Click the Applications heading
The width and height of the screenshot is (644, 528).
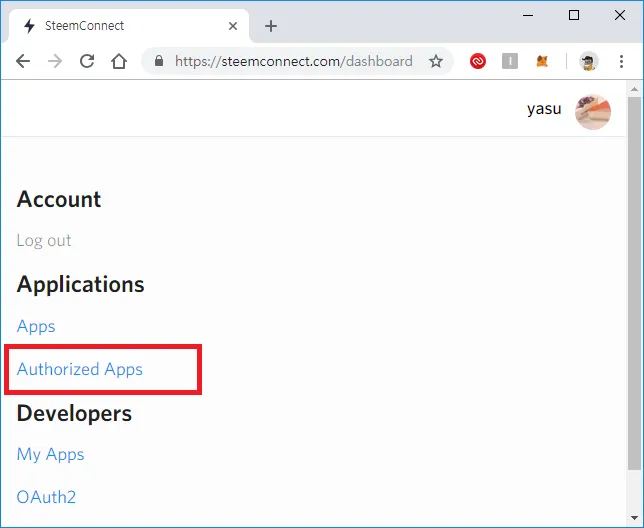coord(80,284)
